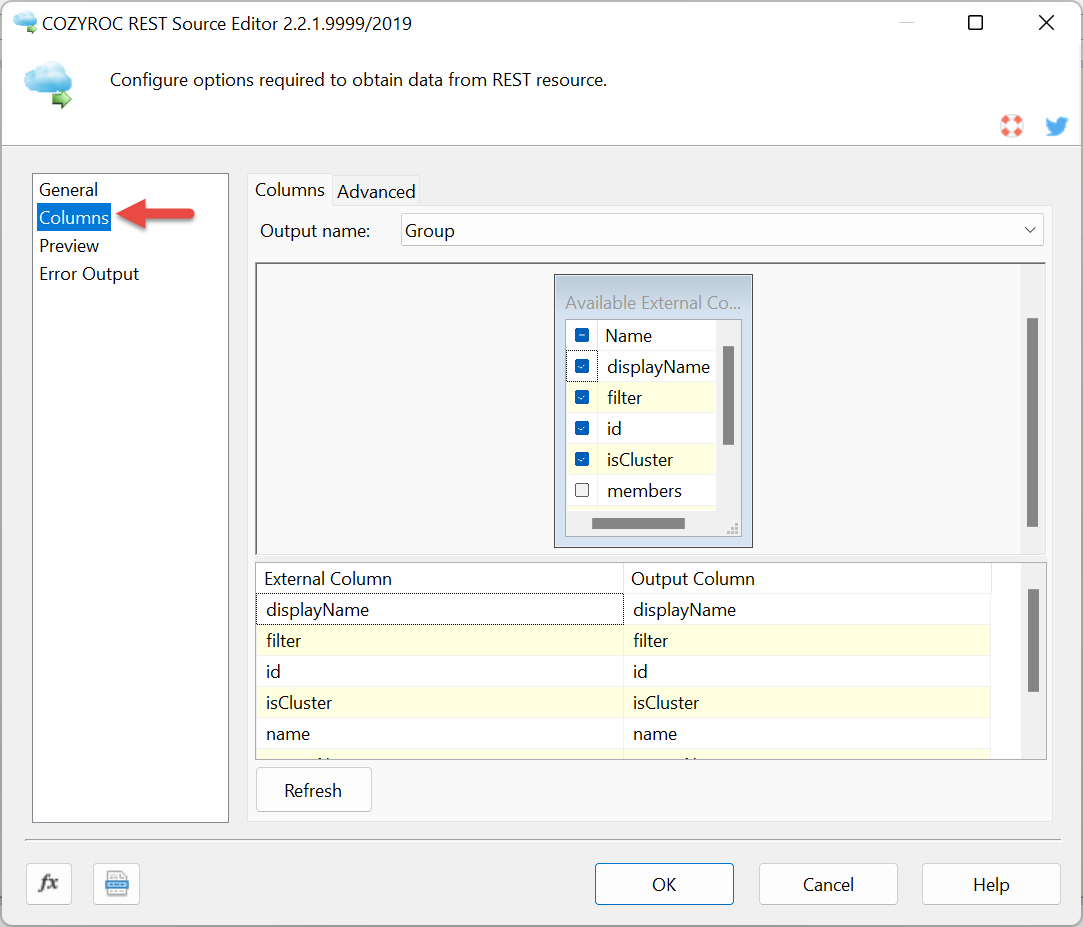The image size is (1083, 927).
Task: Select Columns in the left list
Action: click(74, 217)
